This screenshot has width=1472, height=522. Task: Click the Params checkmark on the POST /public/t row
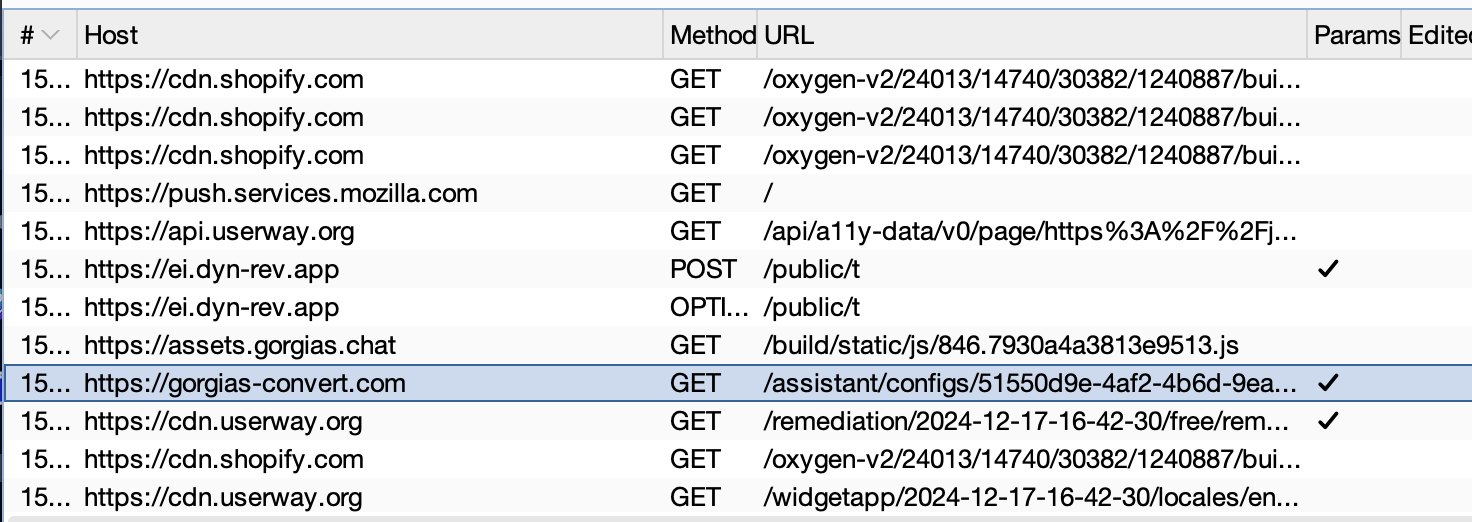(1327, 270)
